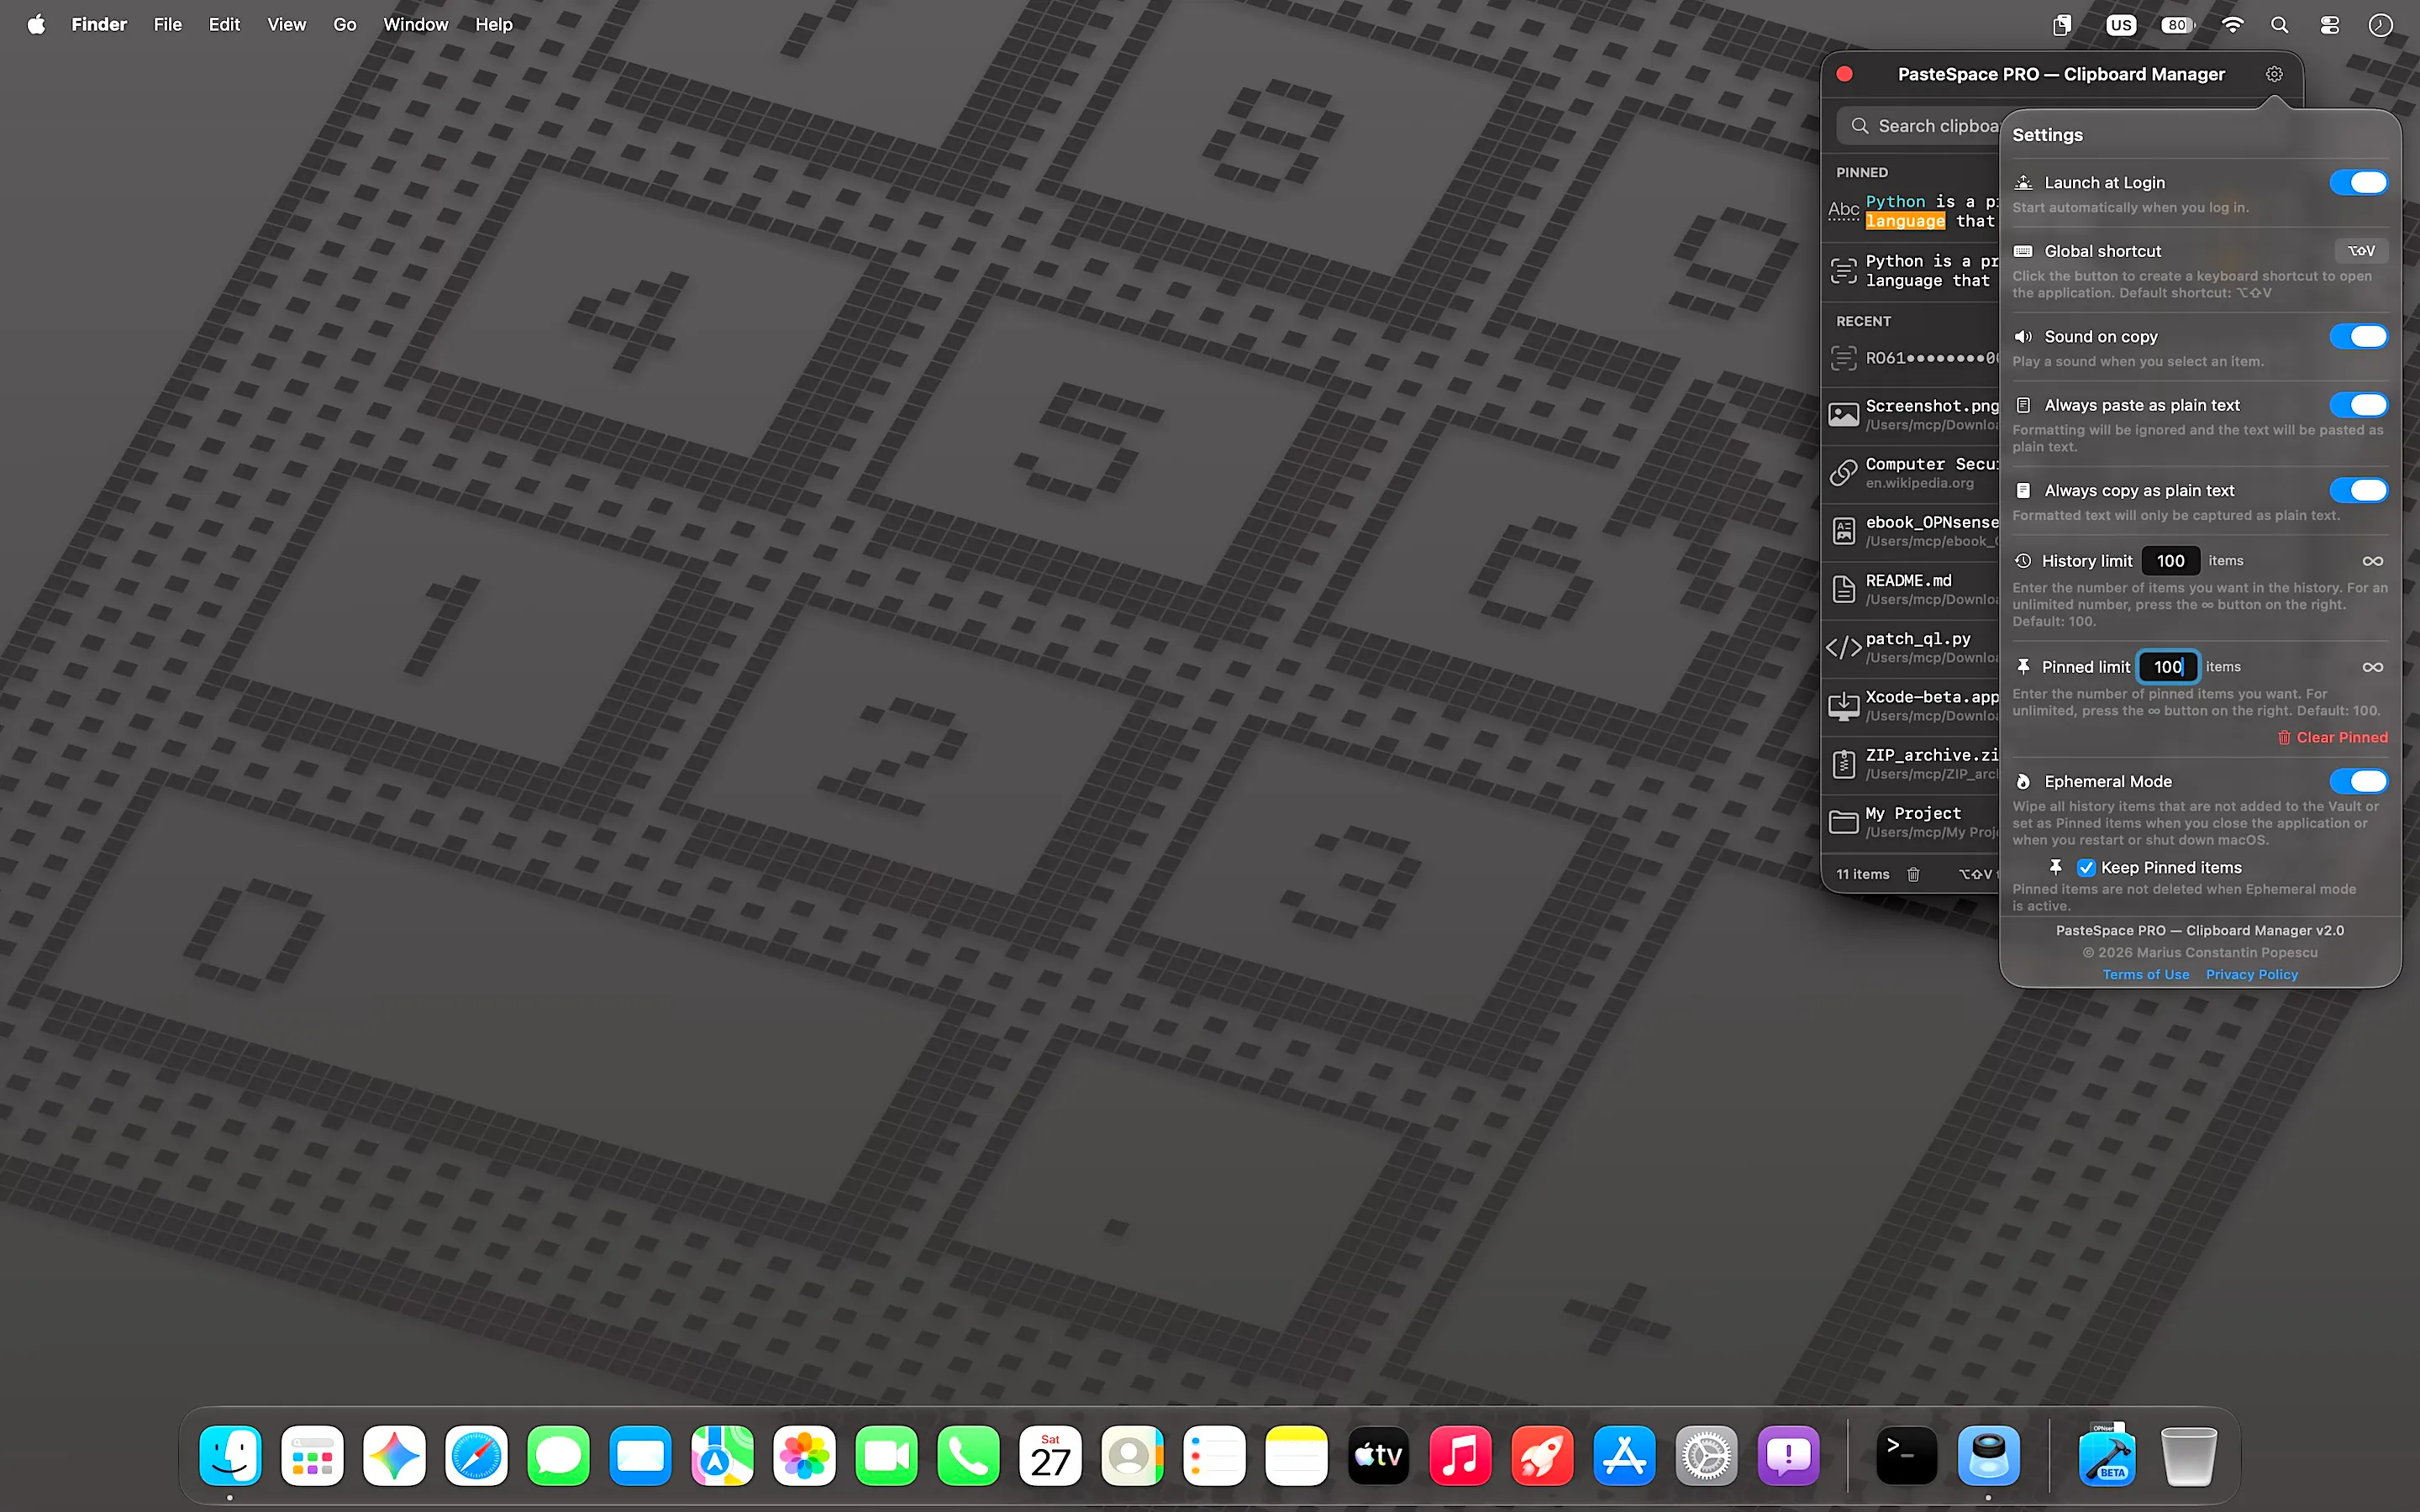Click the Global shortcut recorder button
Screen dimensions: 2420x1512
pyautogui.click(x=2361, y=251)
